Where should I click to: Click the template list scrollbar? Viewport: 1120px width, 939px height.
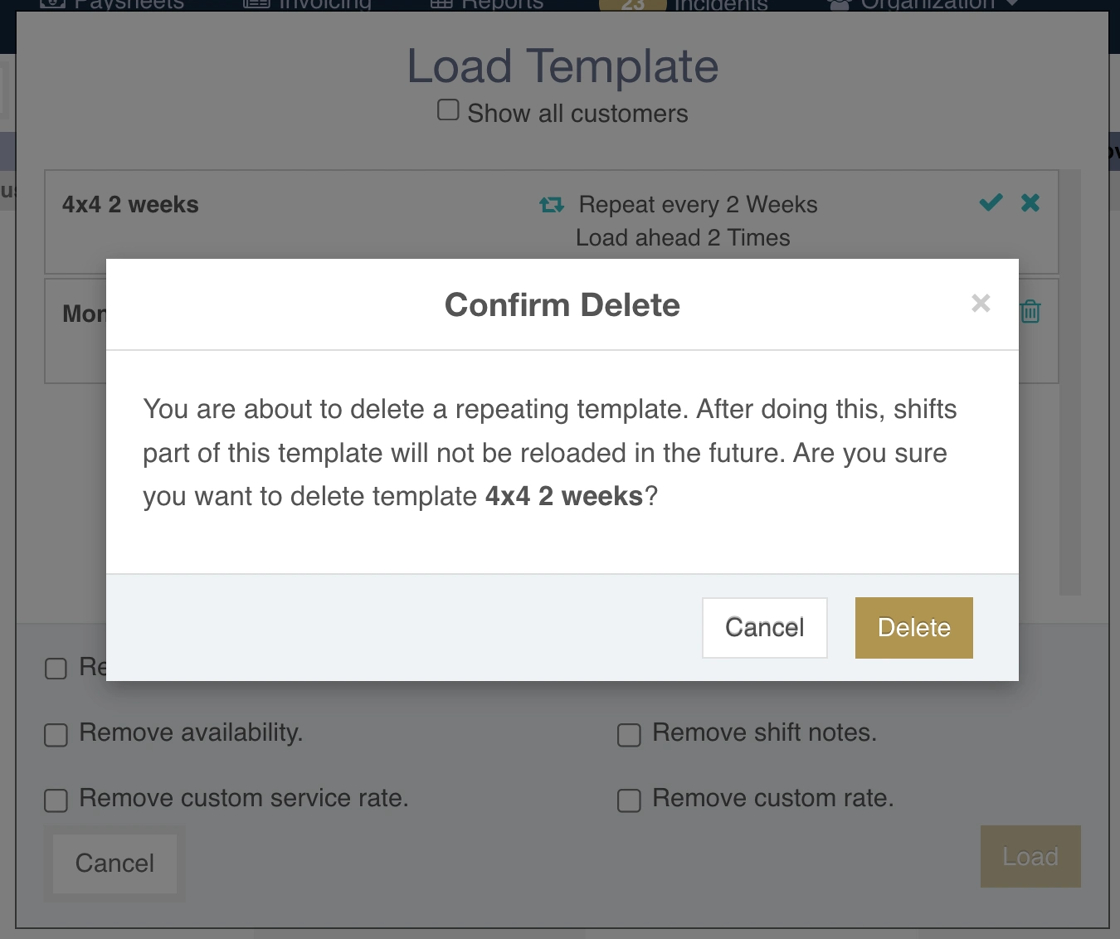pos(1070,400)
